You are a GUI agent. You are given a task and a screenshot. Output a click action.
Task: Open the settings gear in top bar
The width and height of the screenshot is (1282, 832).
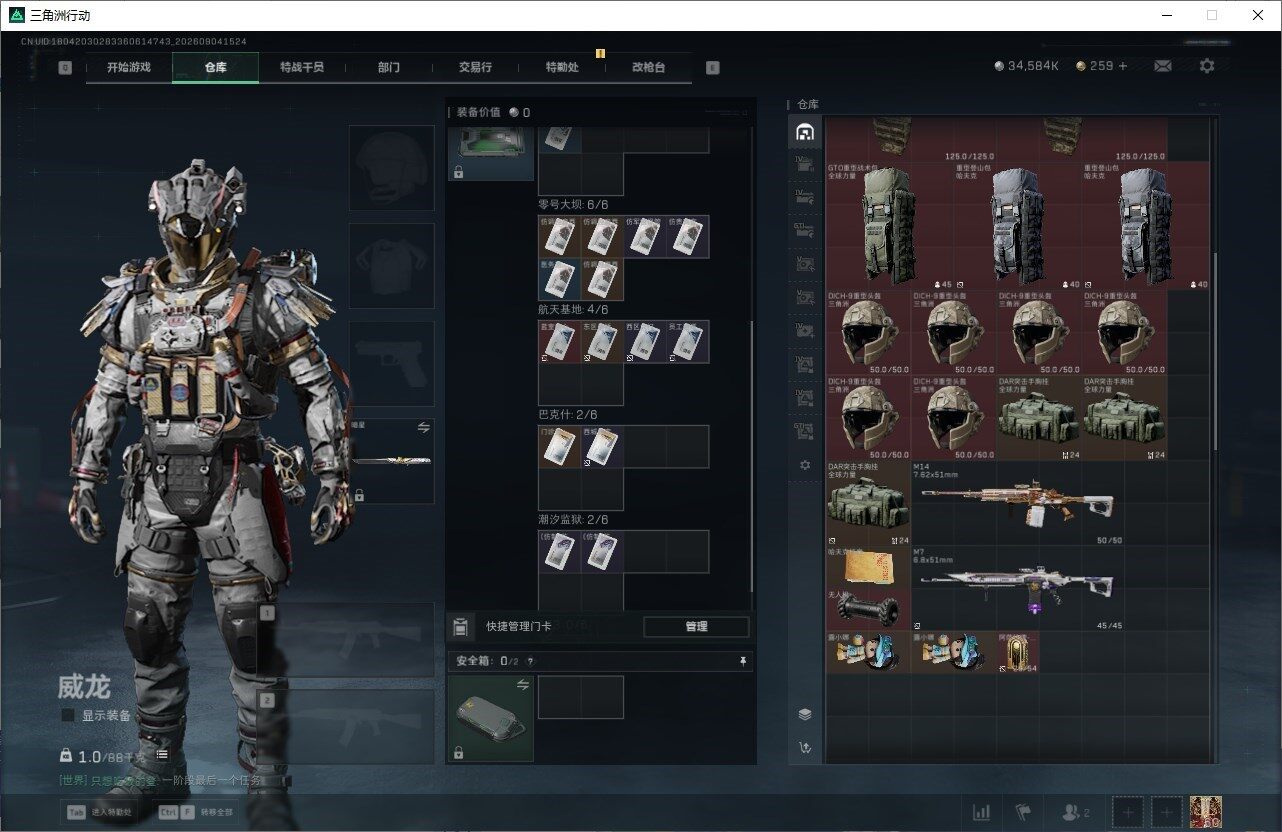click(x=1207, y=66)
